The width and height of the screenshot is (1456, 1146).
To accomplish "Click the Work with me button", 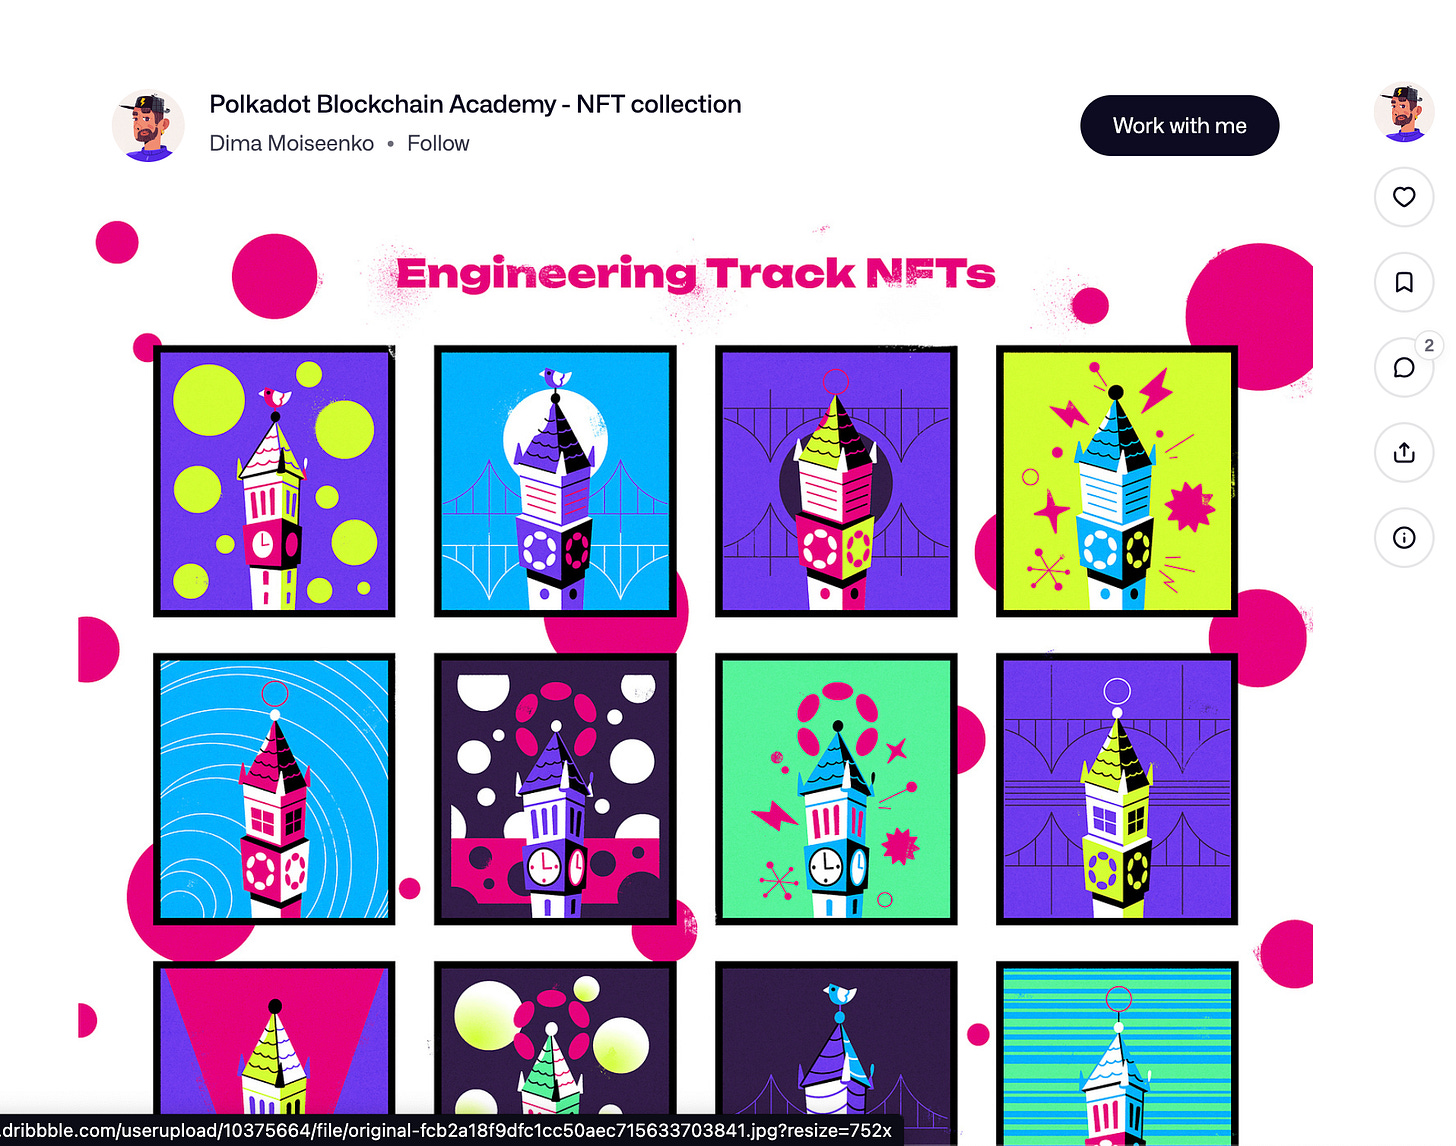I will pos(1179,126).
